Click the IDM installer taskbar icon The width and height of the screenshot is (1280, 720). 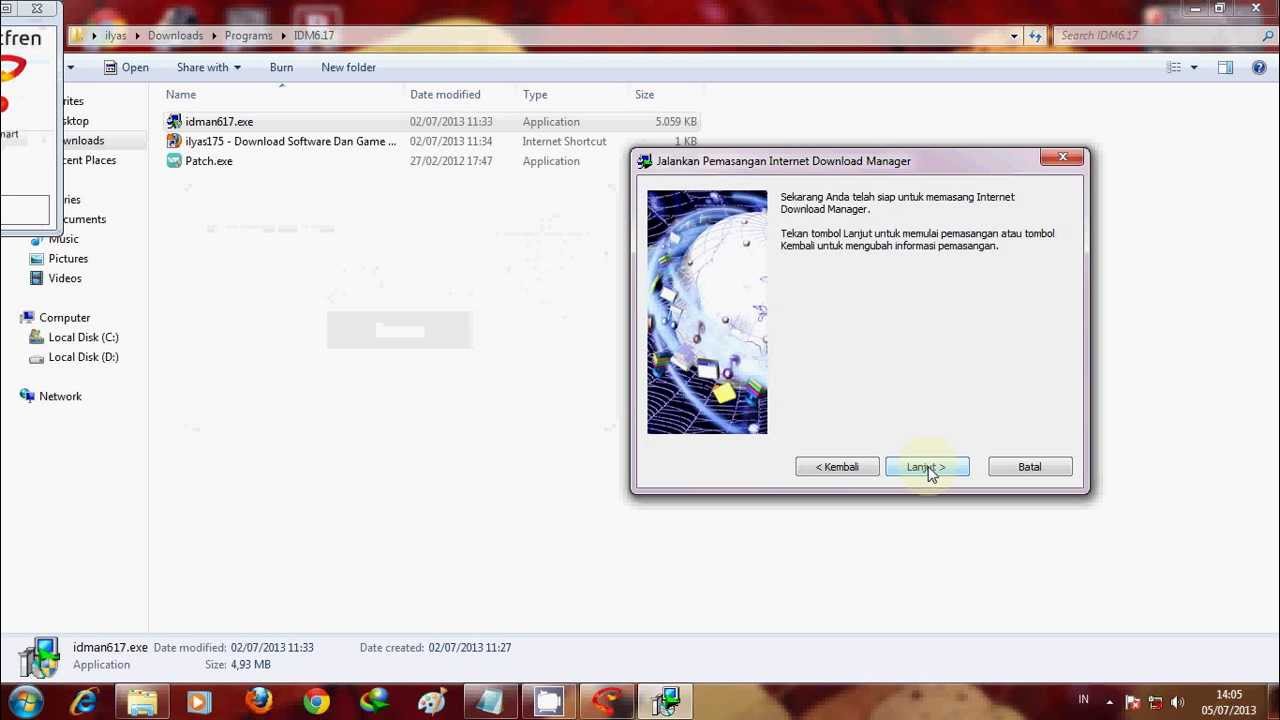coord(664,702)
